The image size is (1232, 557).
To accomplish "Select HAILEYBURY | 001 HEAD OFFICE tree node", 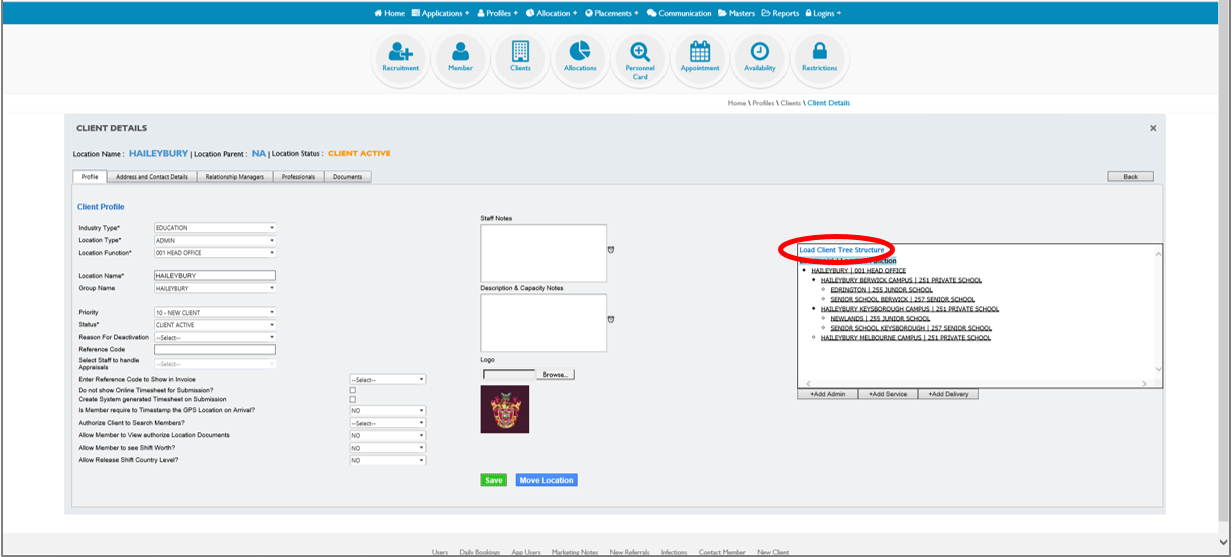I will (858, 270).
